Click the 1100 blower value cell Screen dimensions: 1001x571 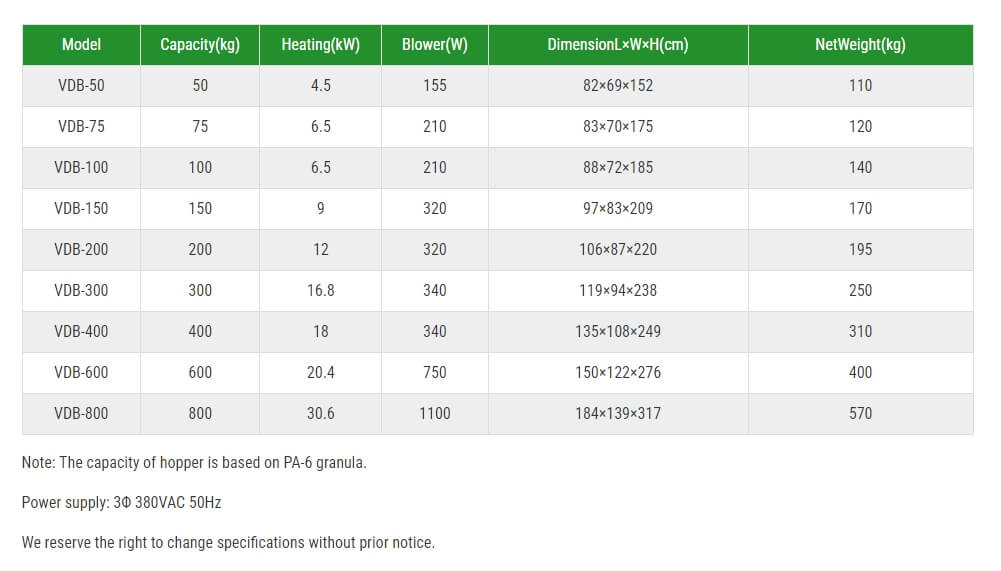[435, 413]
